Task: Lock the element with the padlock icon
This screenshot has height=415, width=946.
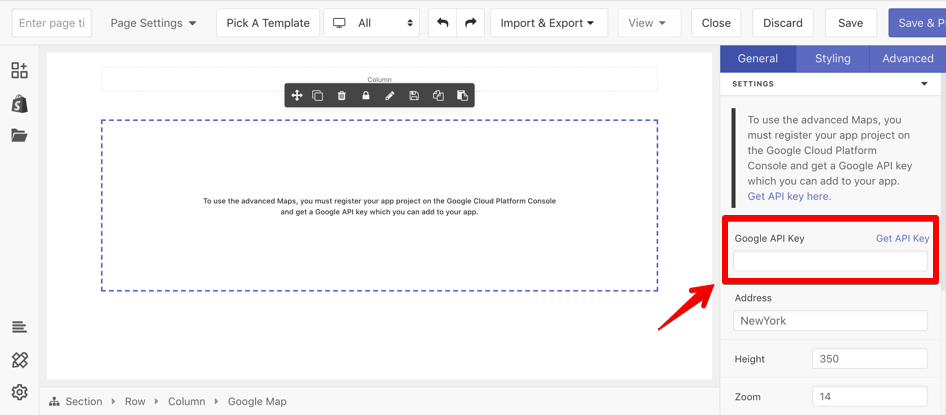Action: [x=366, y=95]
